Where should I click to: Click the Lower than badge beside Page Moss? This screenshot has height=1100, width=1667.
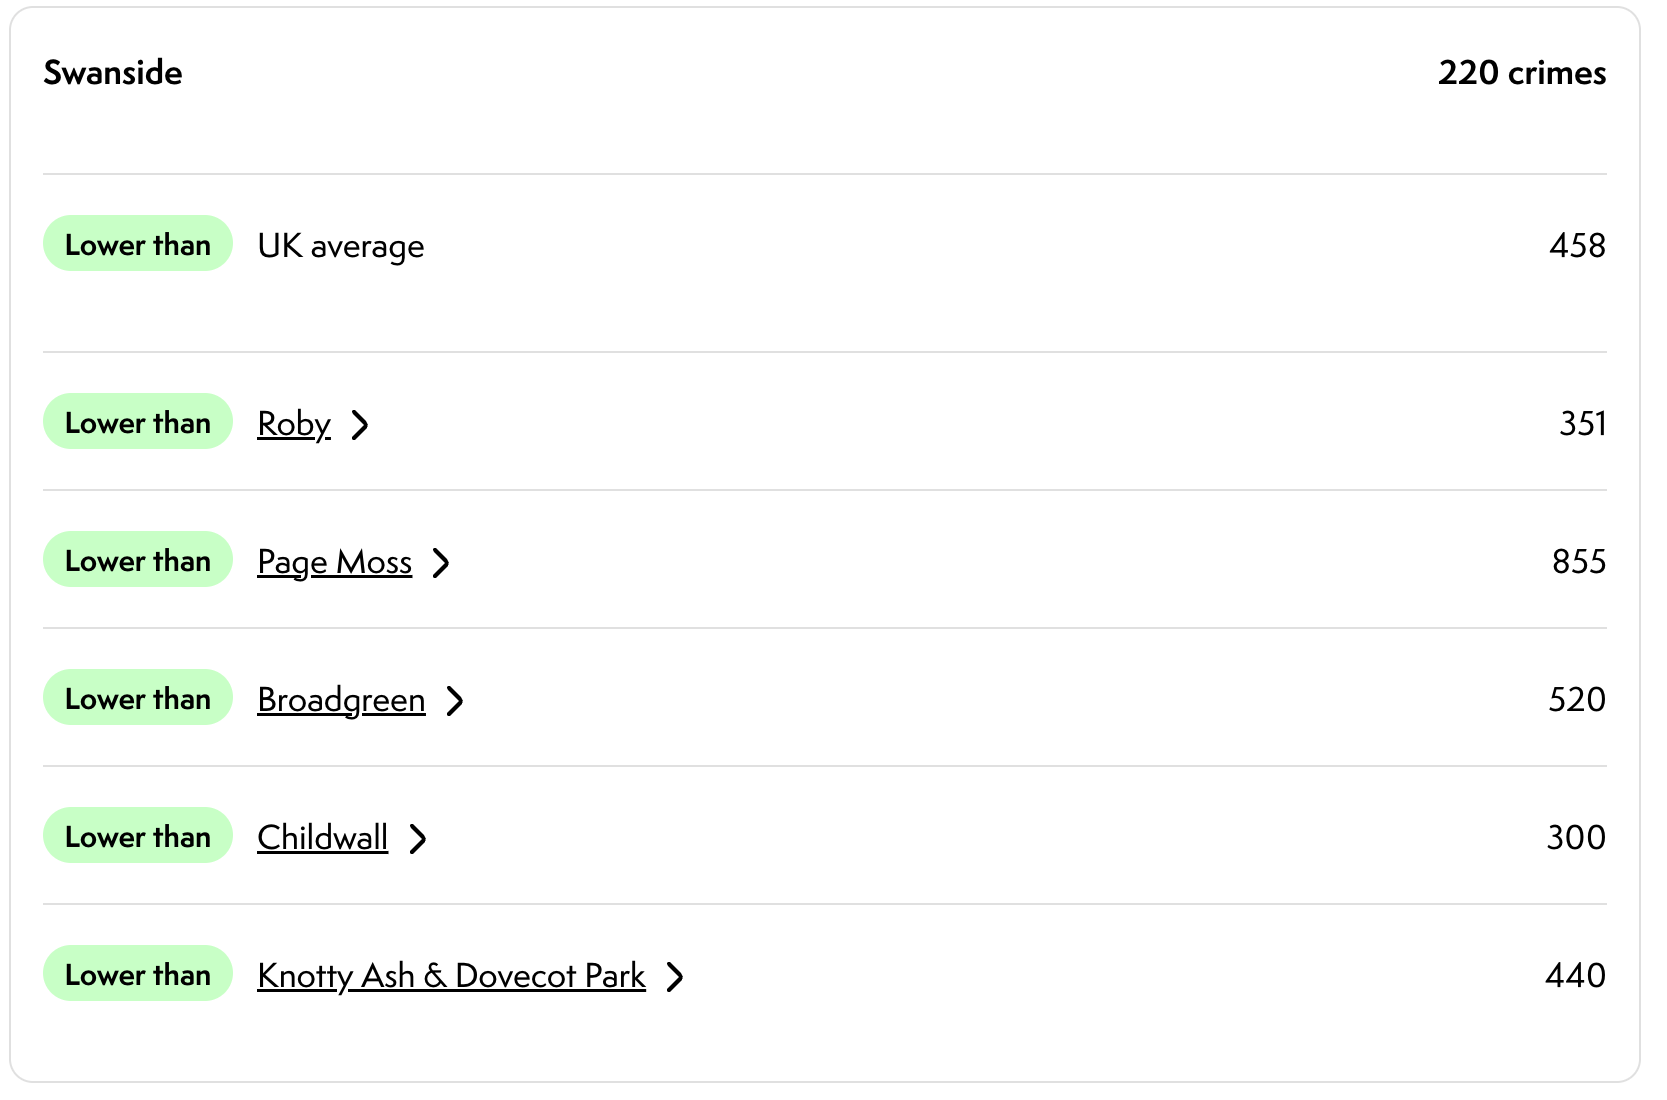click(x=138, y=560)
